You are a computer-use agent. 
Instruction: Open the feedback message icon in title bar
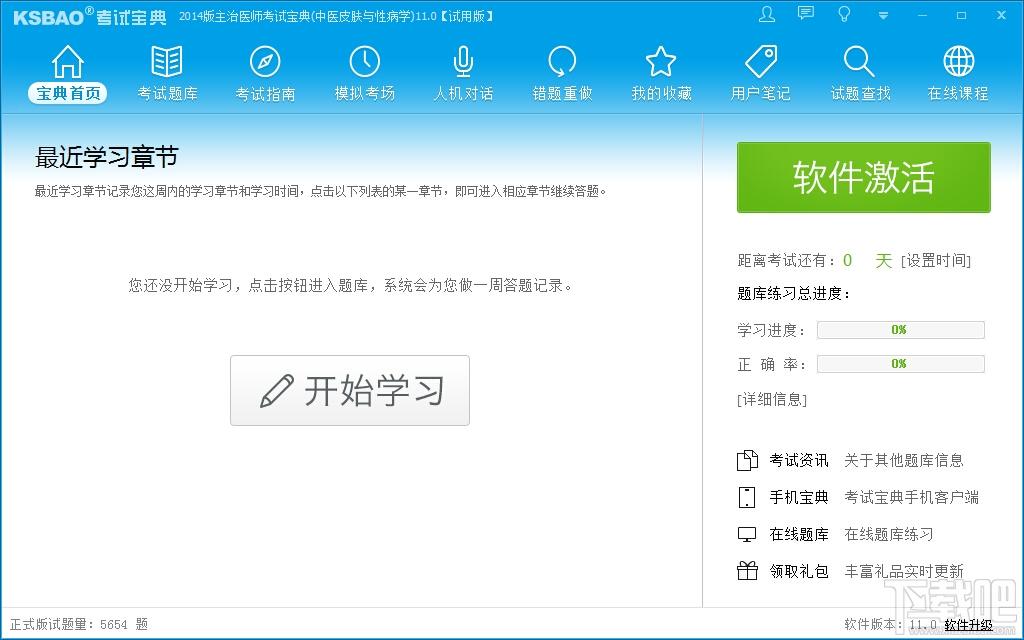[806, 14]
